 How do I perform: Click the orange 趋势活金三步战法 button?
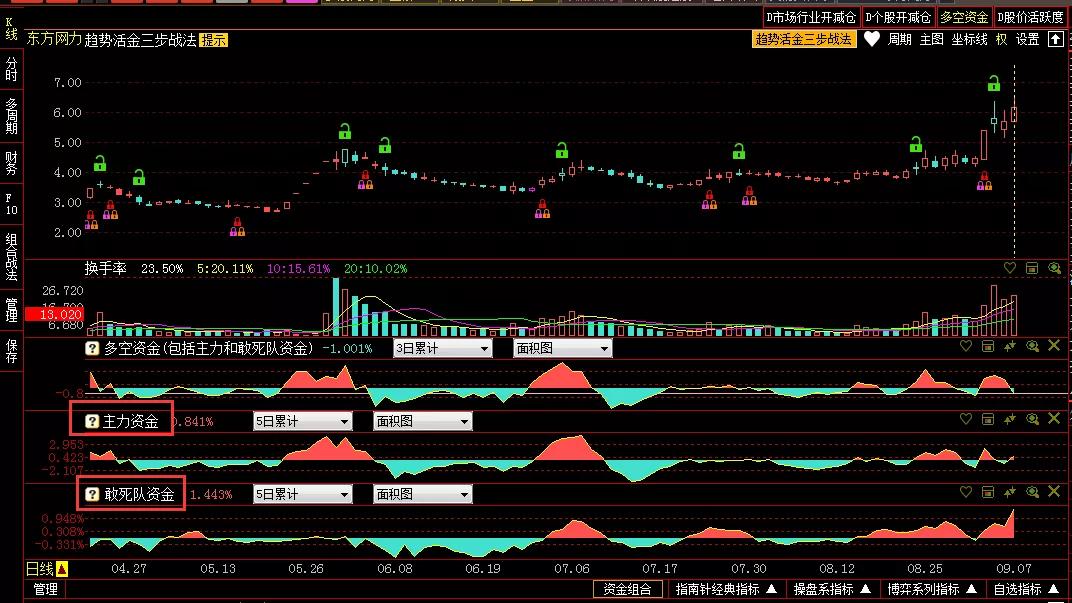(x=804, y=39)
